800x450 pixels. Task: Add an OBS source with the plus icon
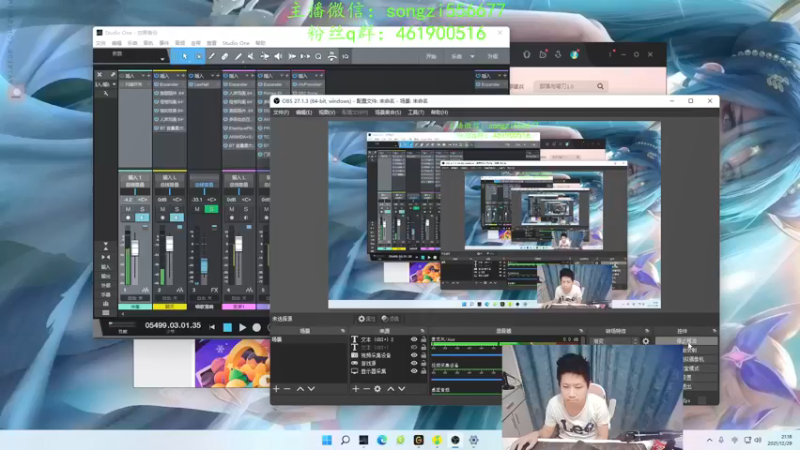(x=356, y=389)
